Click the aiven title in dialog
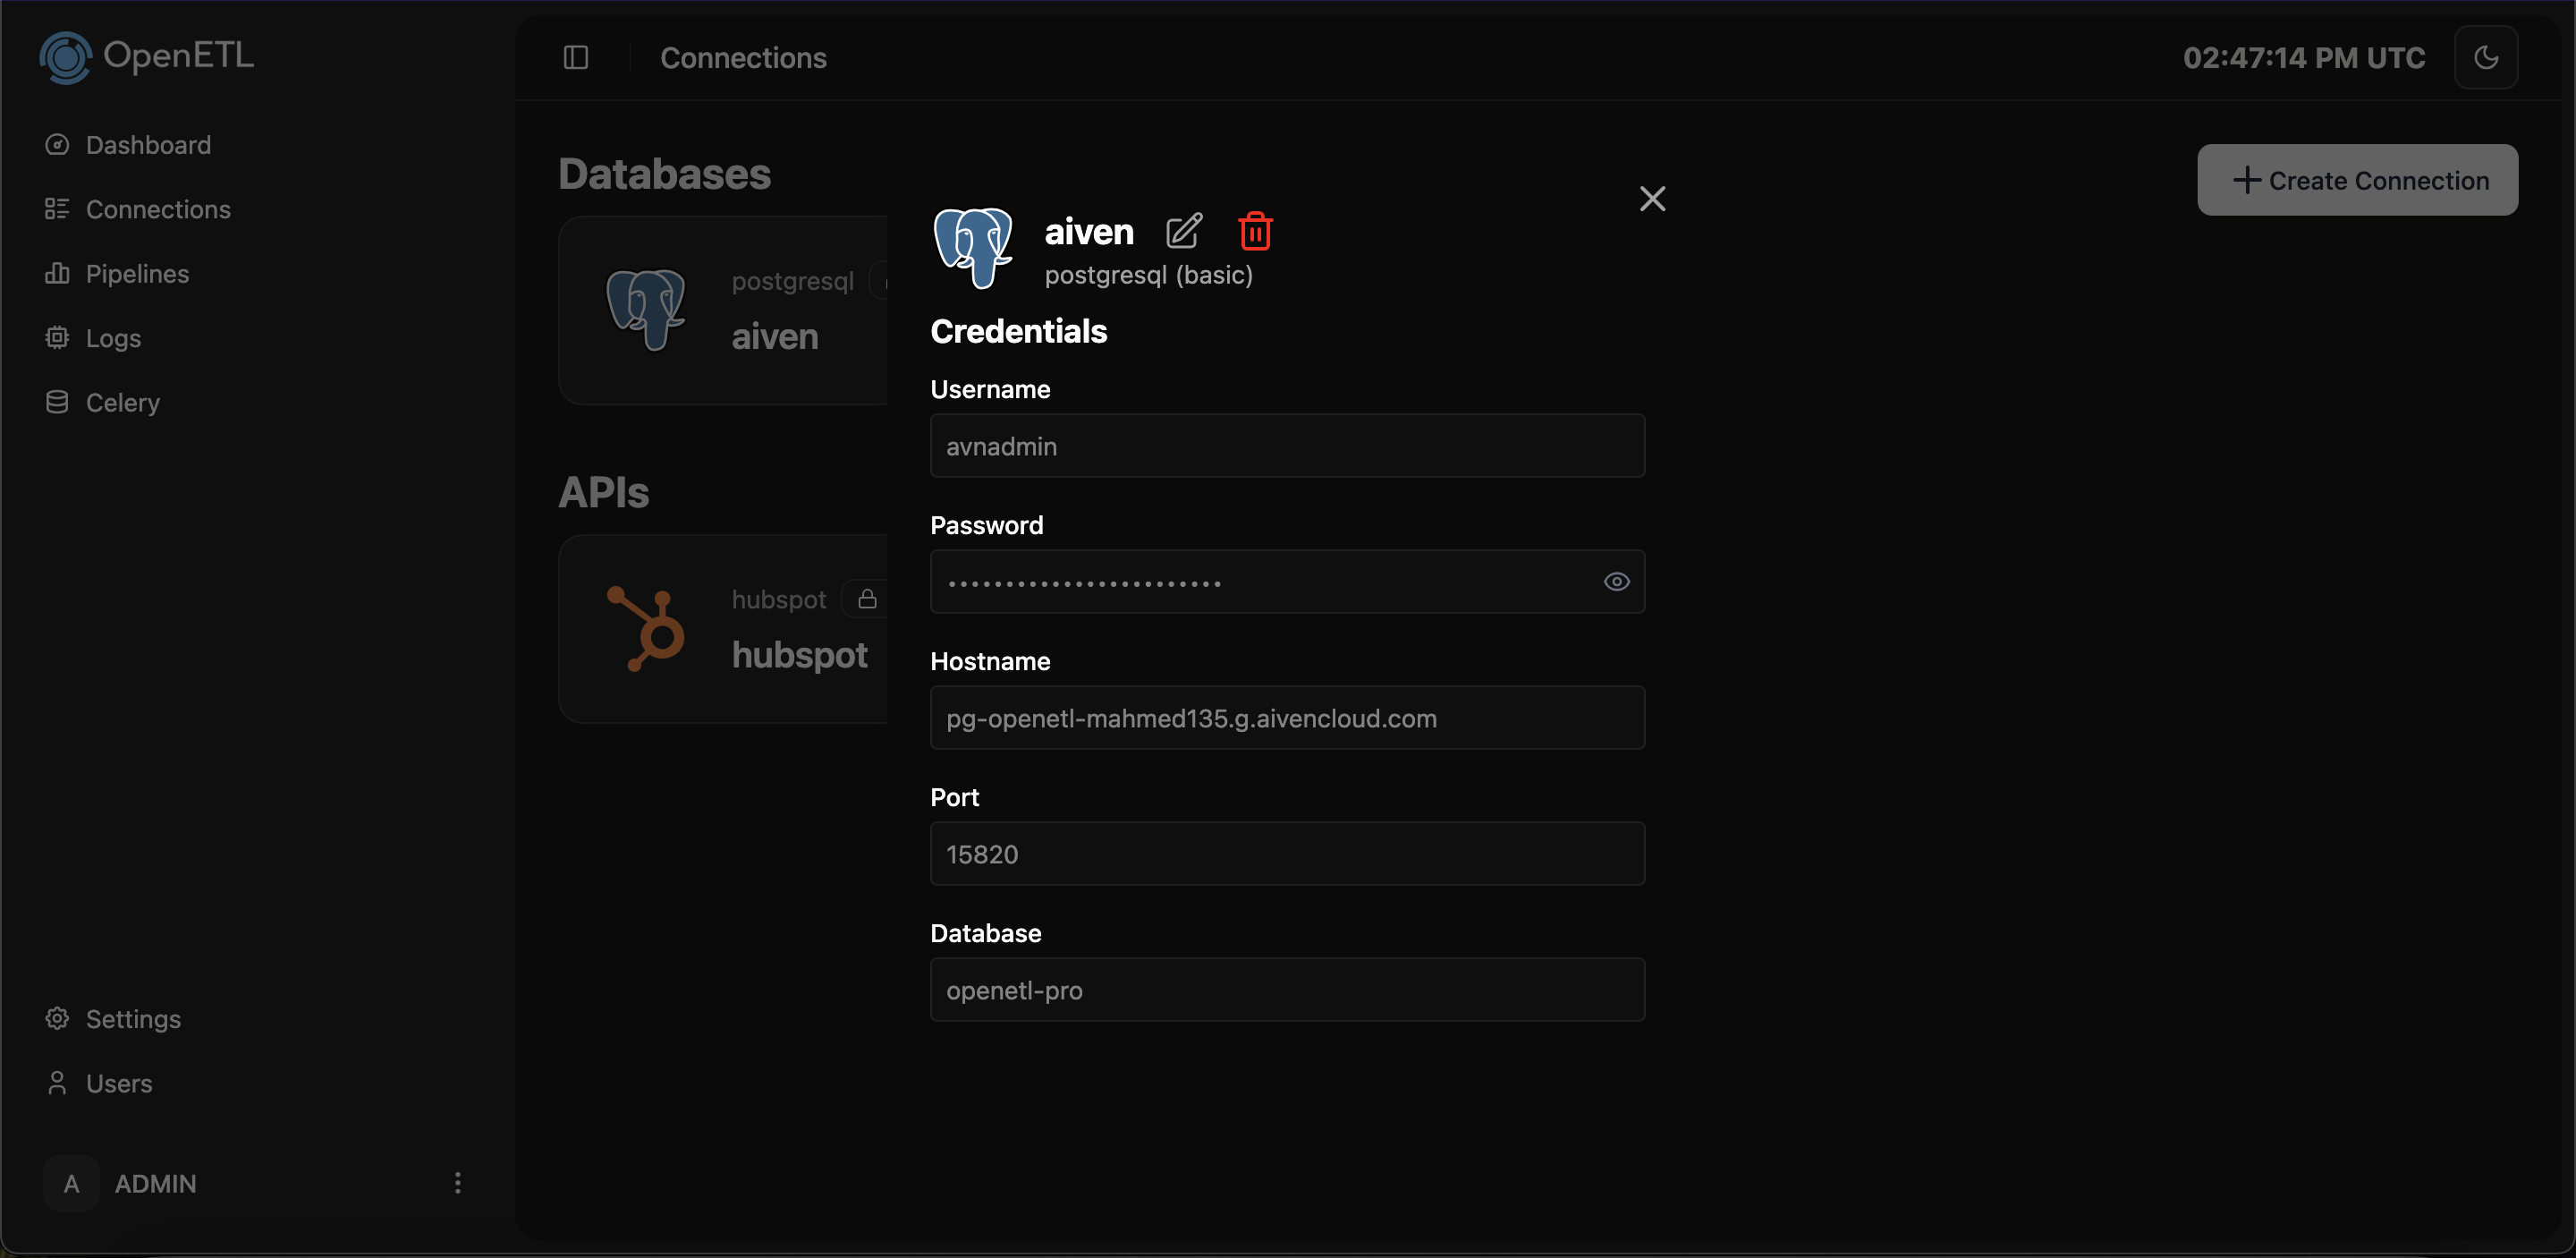 click(x=1089, y=231)
